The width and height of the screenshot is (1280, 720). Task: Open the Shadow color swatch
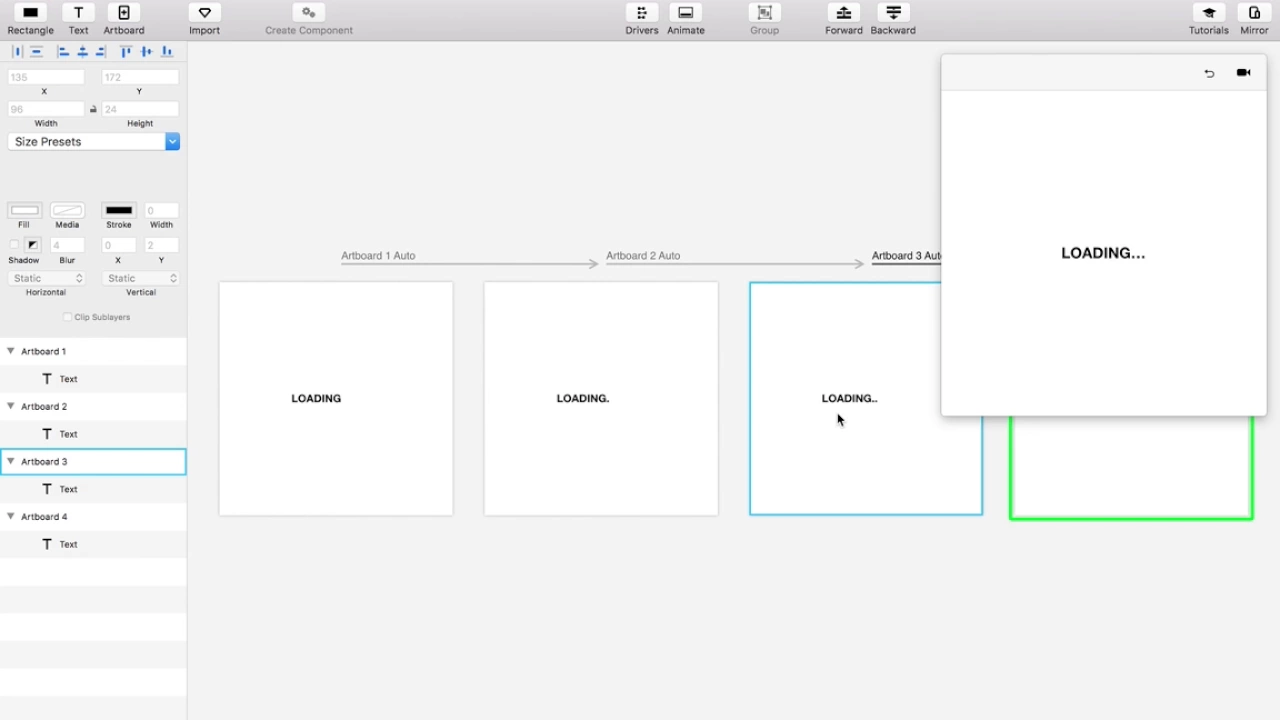(33, 244)
